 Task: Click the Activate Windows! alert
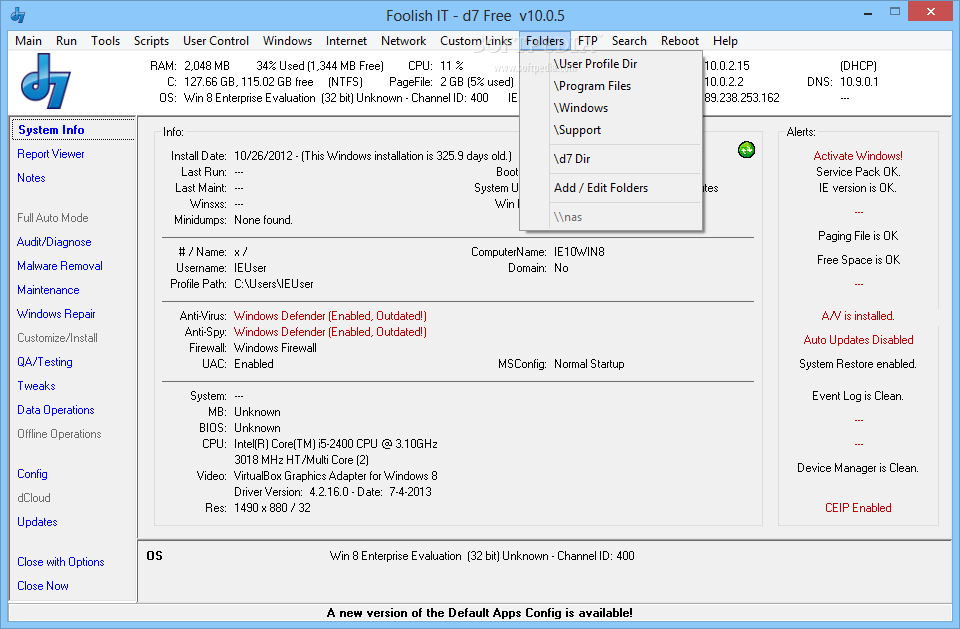858,156
